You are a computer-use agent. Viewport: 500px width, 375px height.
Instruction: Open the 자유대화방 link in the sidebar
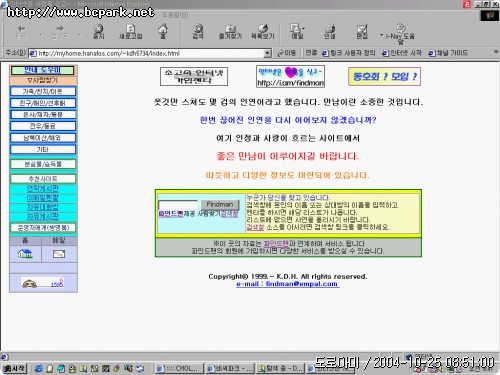click(43, 207)
